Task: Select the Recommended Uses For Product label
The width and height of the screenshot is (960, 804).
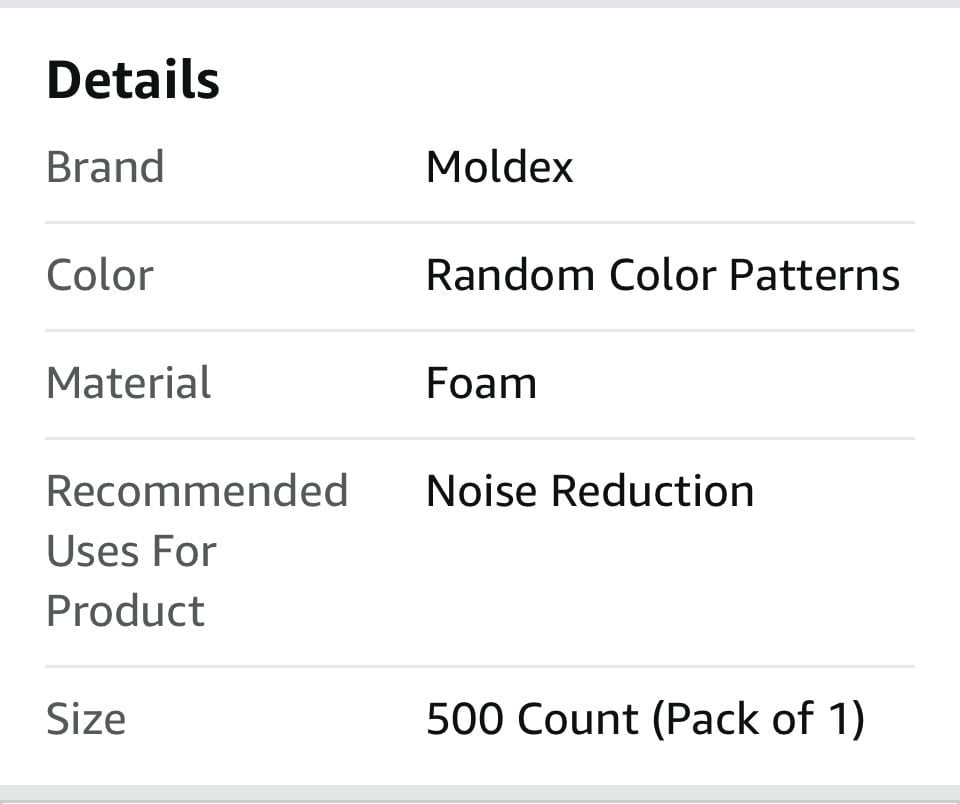Action: coord(197,550)
